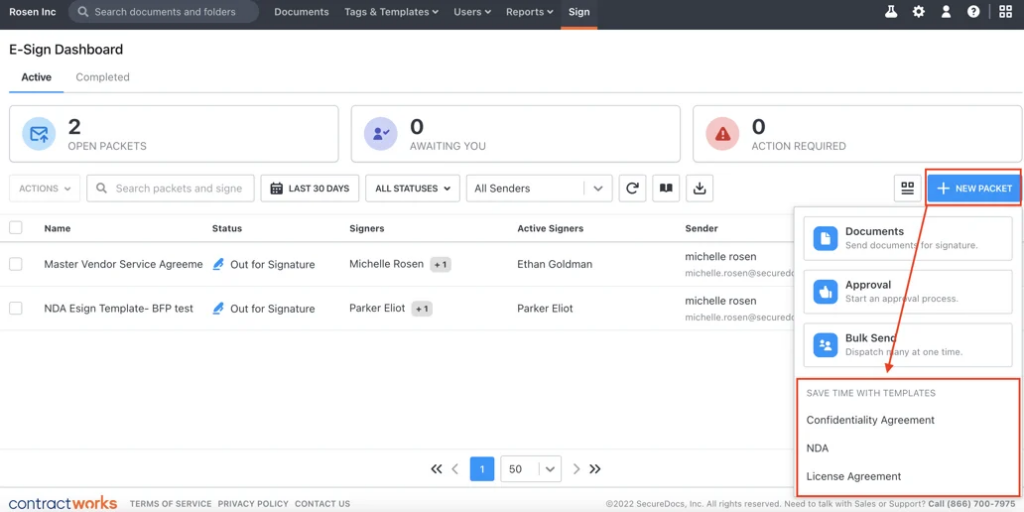
Task: Click the open book guide icon
Action: coord(665,188)
